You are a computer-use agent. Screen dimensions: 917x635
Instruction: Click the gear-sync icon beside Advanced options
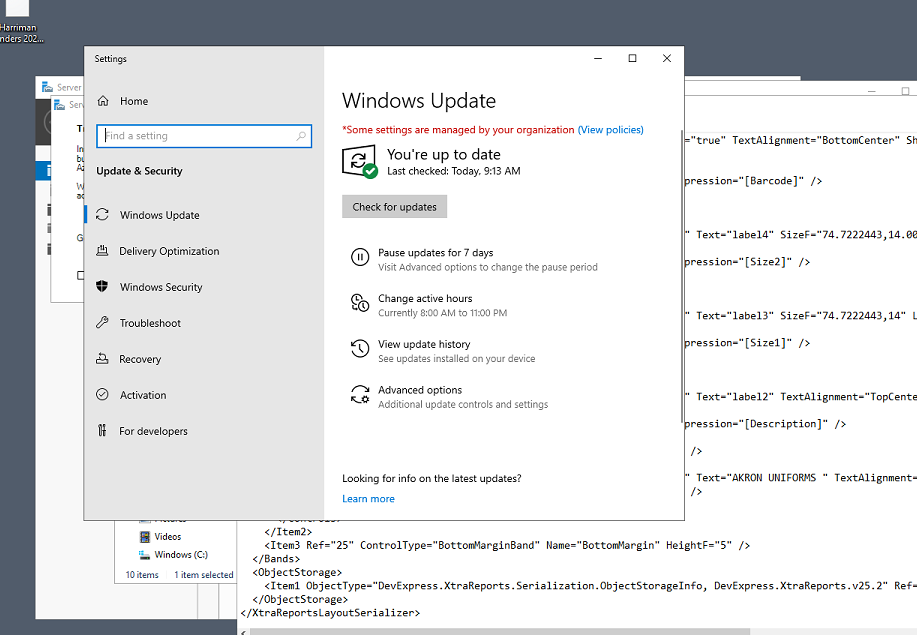point(360,394)
